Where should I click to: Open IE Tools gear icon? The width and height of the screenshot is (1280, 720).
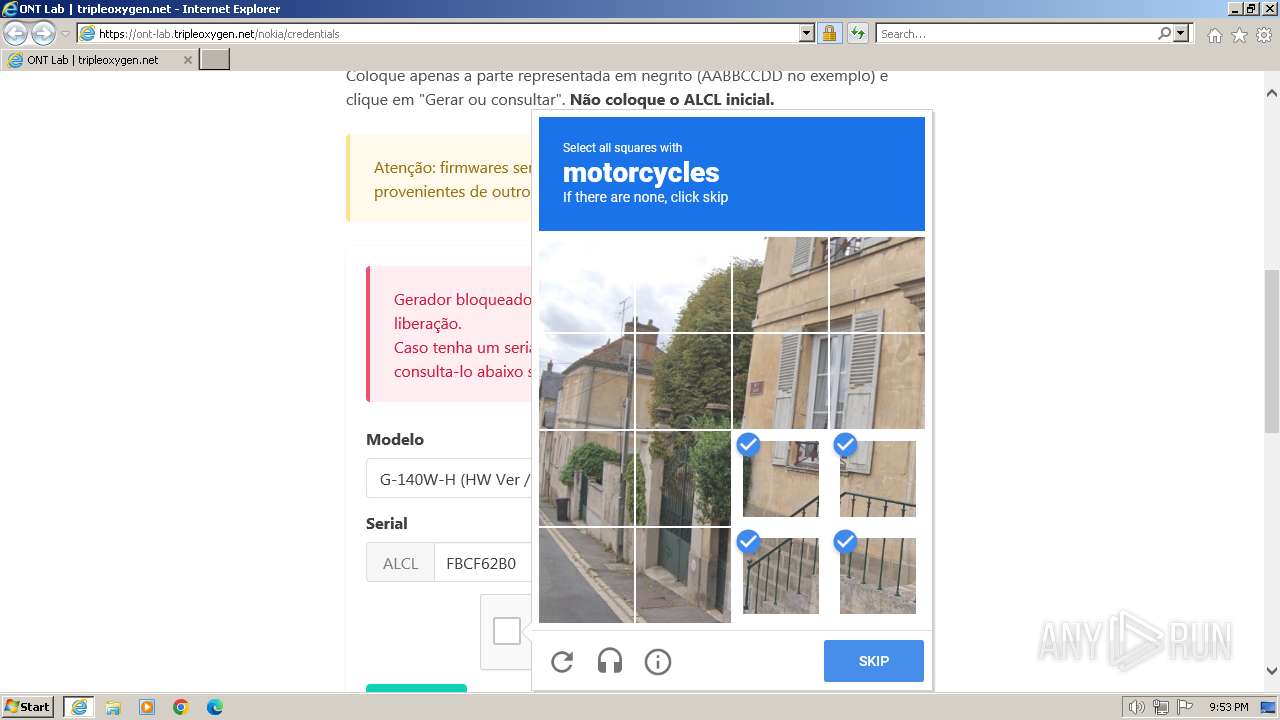(x=1264, y=35)
